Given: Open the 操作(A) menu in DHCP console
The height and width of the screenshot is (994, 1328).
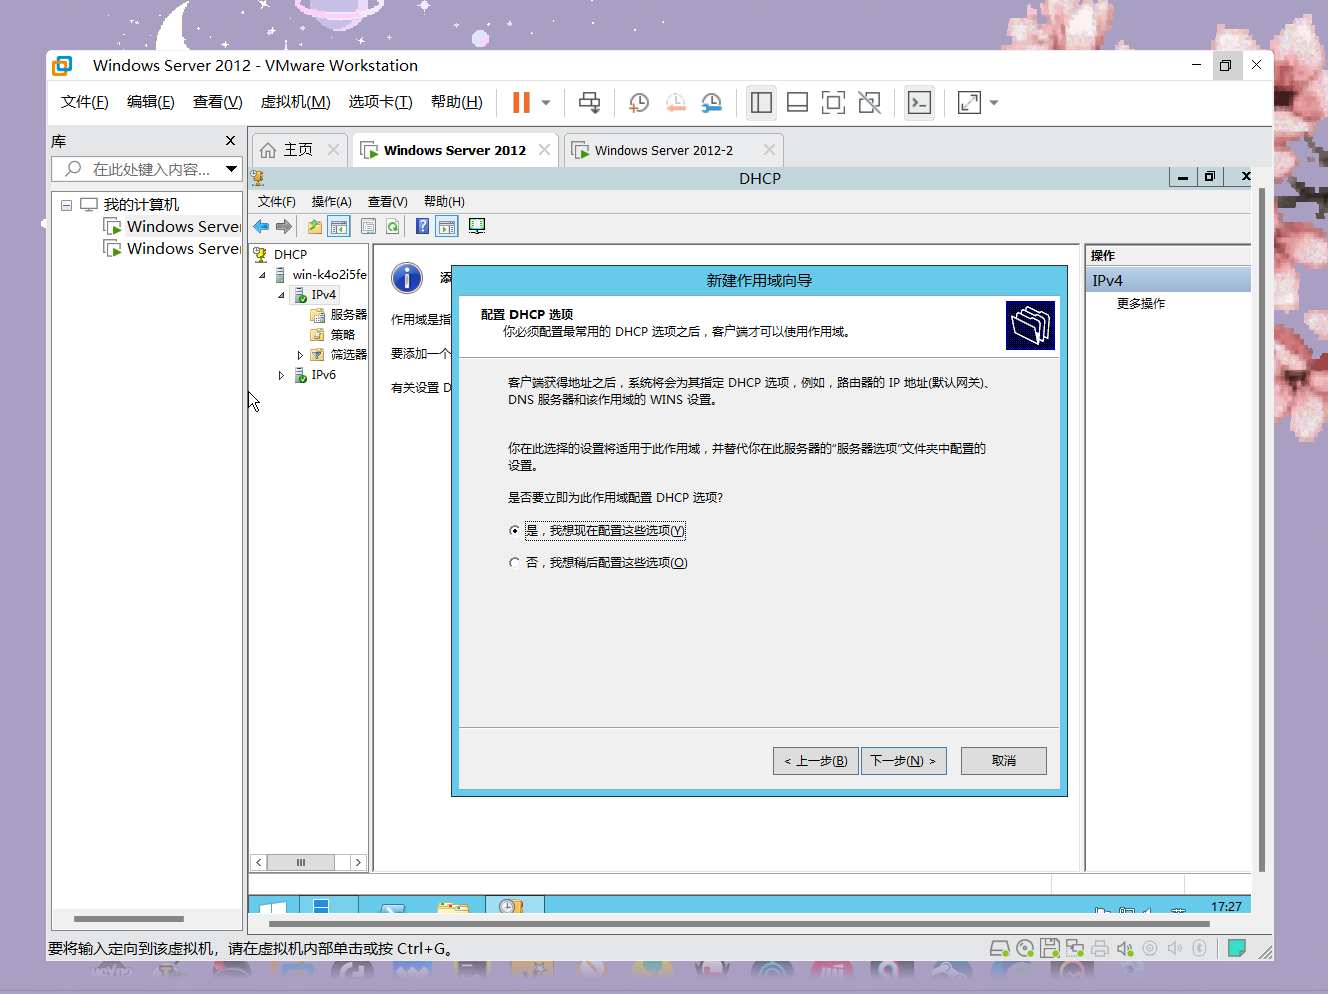Looking at the screenshot, I should (x=331, y=202).
